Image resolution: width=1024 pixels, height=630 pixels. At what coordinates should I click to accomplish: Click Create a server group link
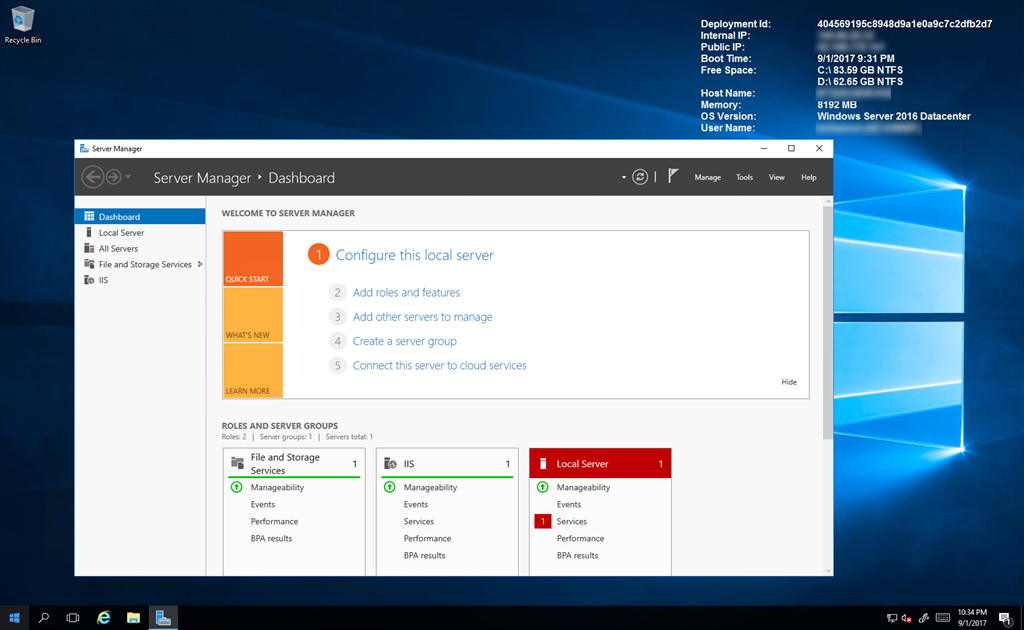point(404,341)
